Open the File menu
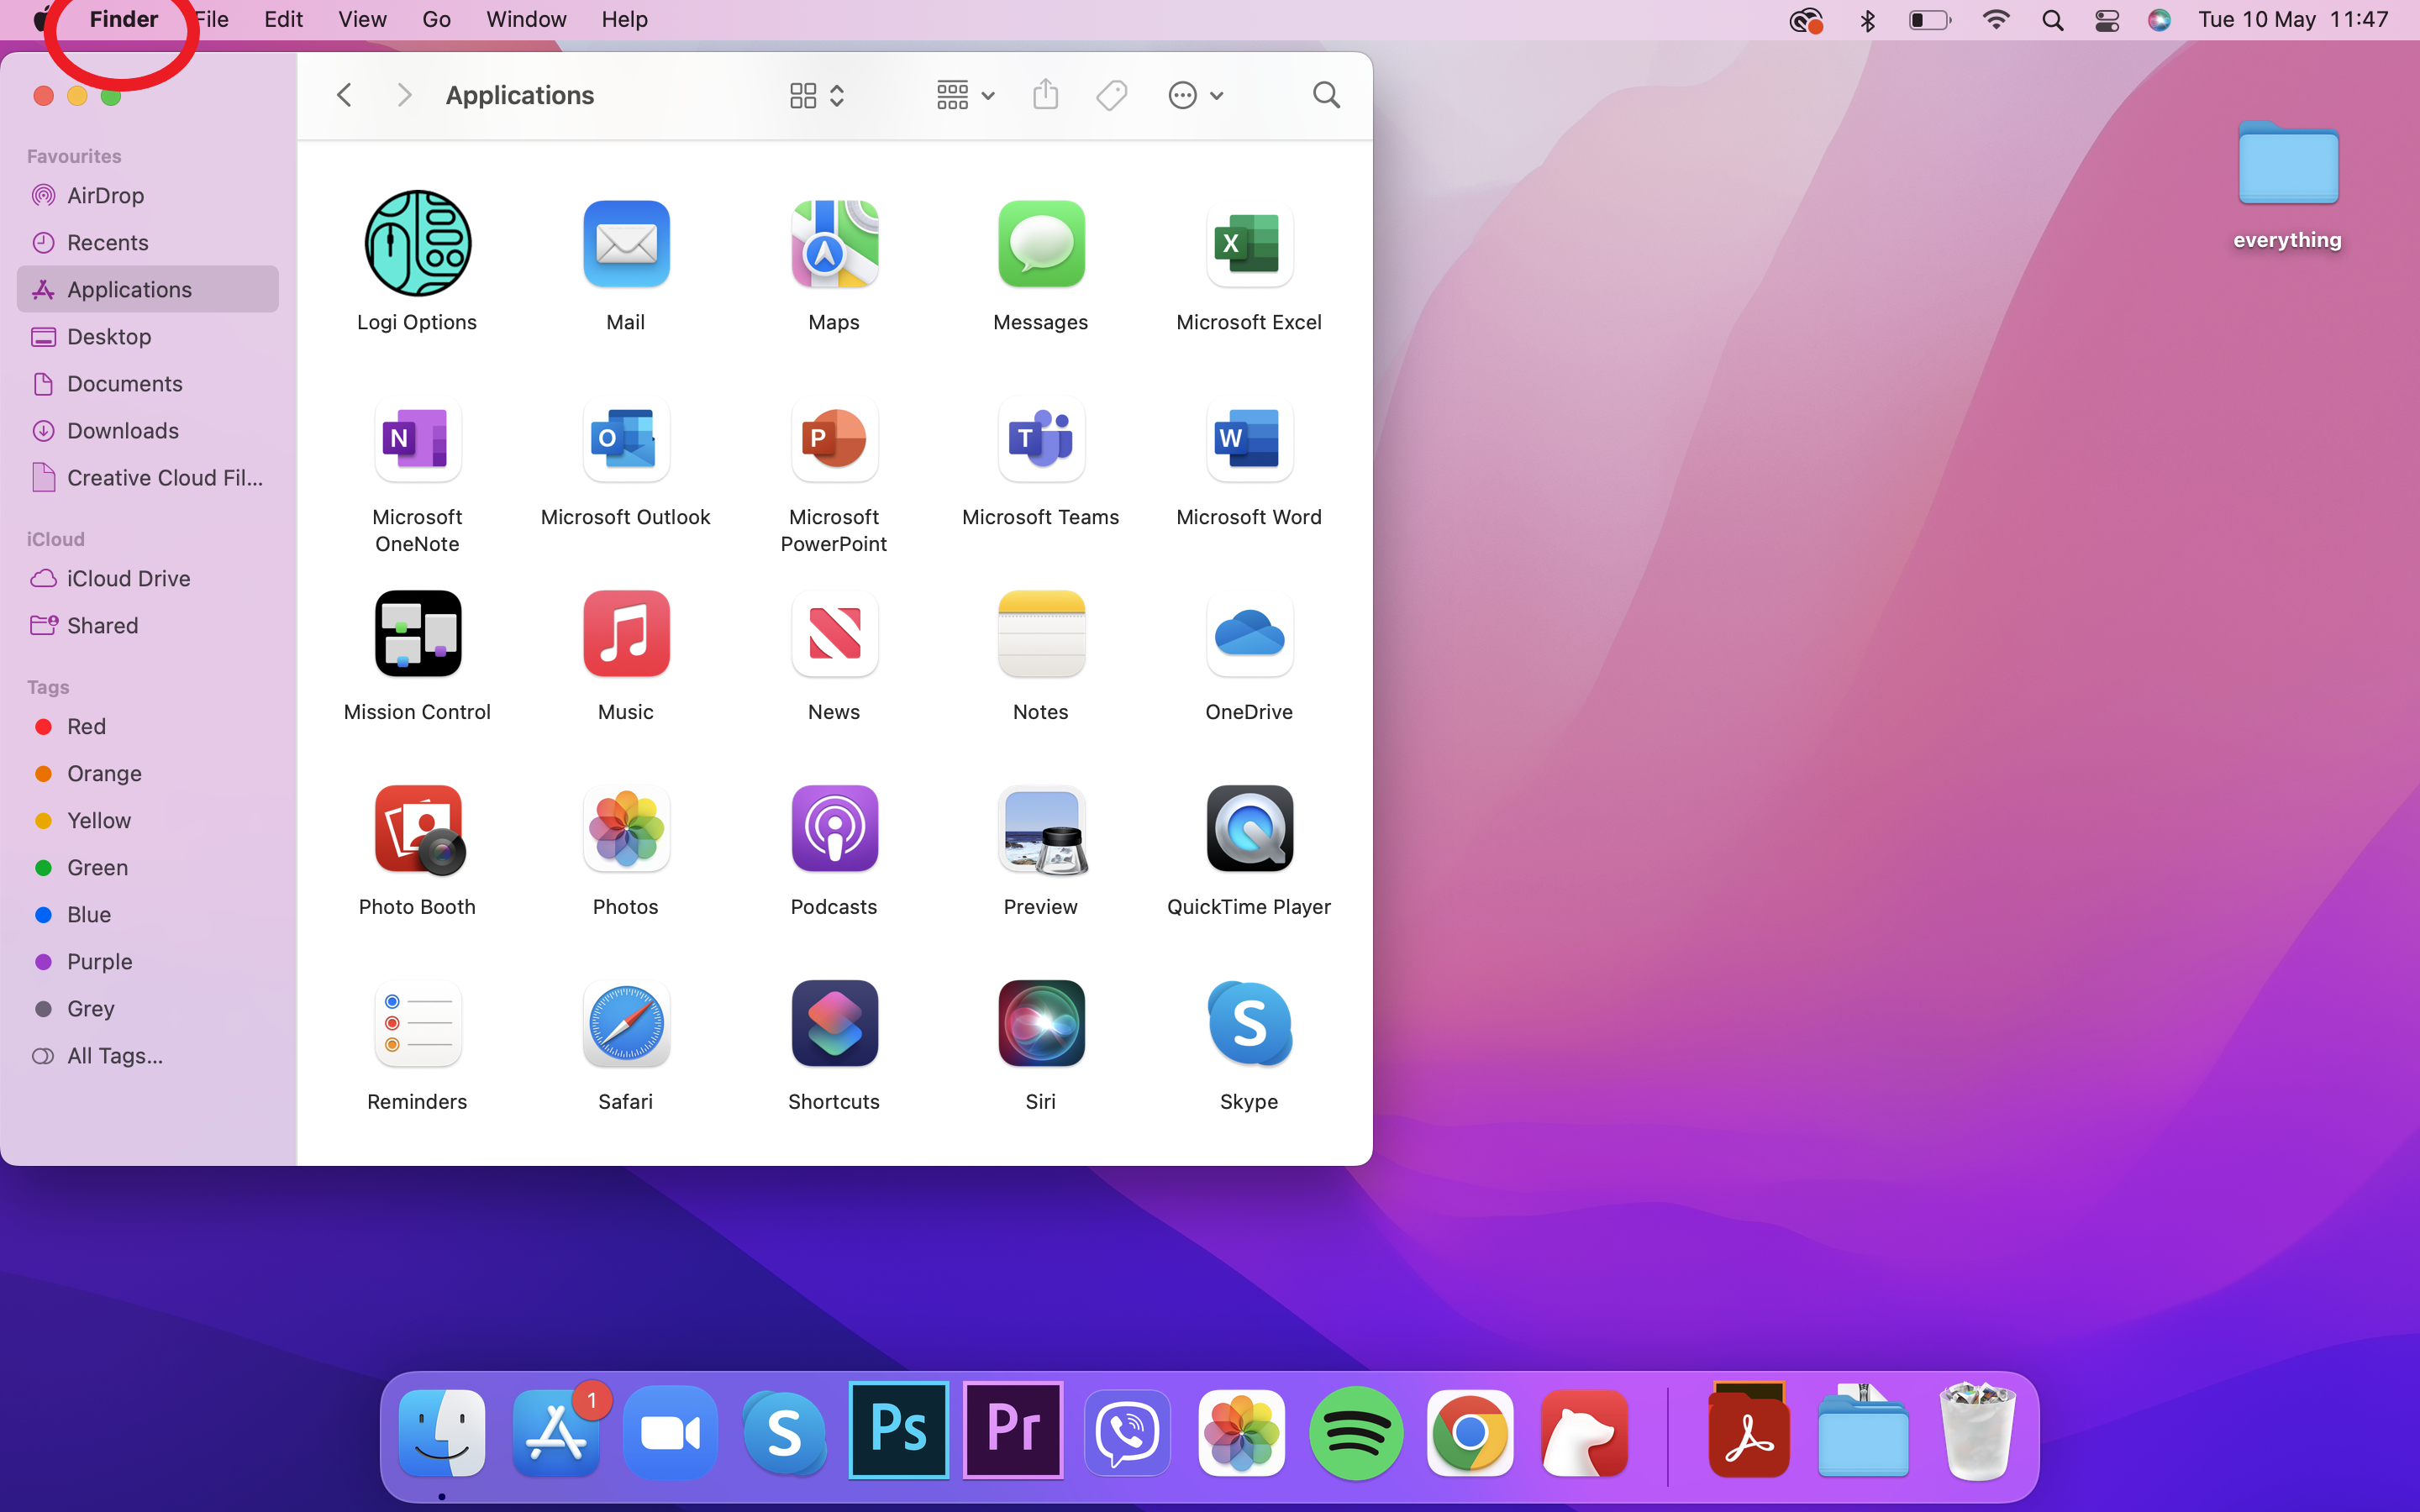2420x1512 pixels. tap(211, 19)
